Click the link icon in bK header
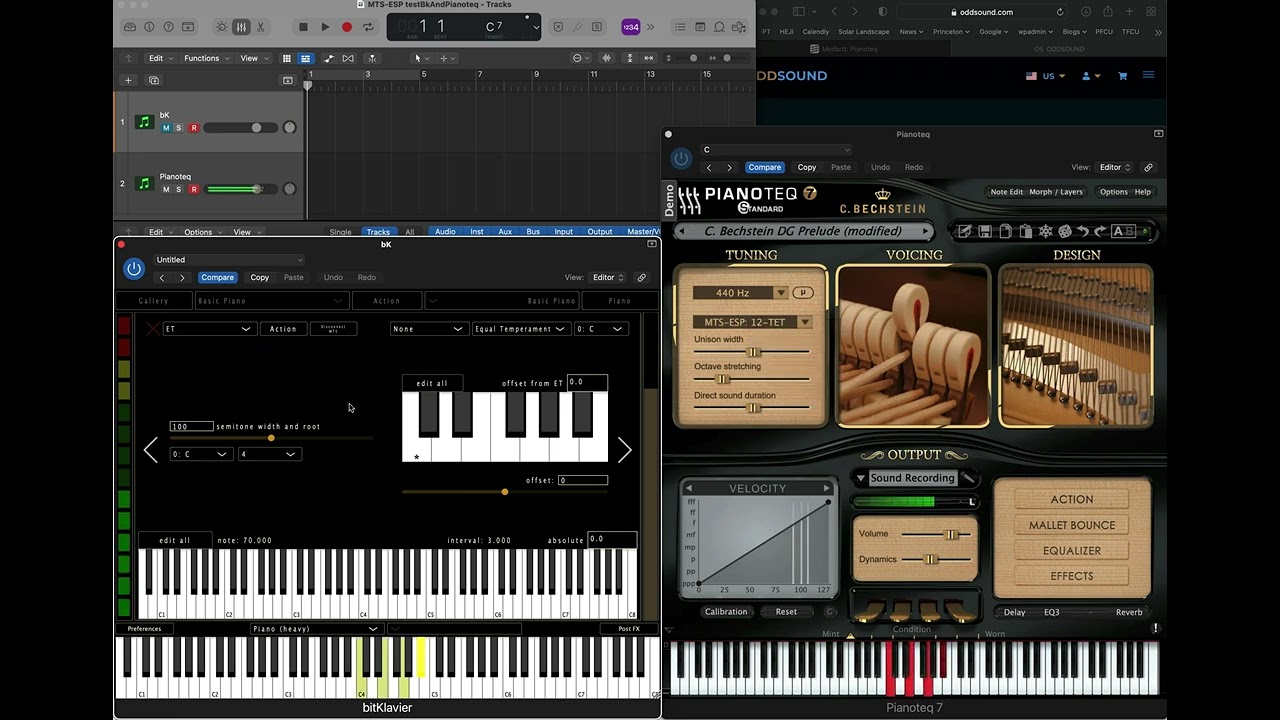 (x=642, y=277)
